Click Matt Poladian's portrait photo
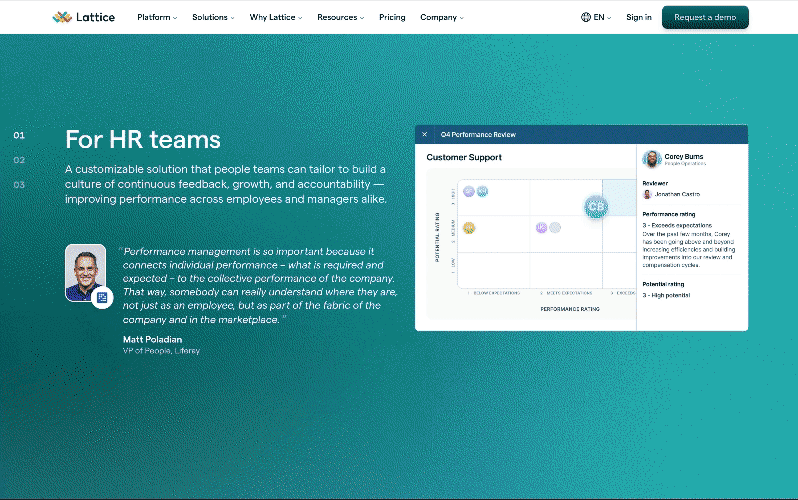This screenshot has height=500, width=798. click(x=85, y=272)
